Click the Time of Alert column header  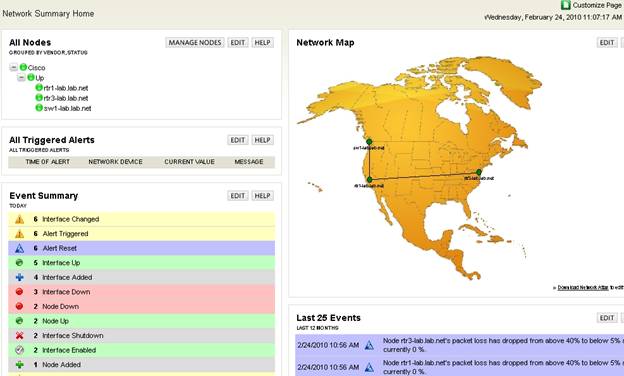pyautogui.click(x=47, y=162)
